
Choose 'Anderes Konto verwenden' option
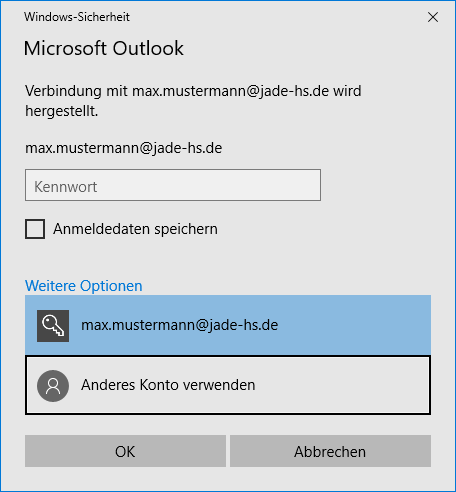228,385
